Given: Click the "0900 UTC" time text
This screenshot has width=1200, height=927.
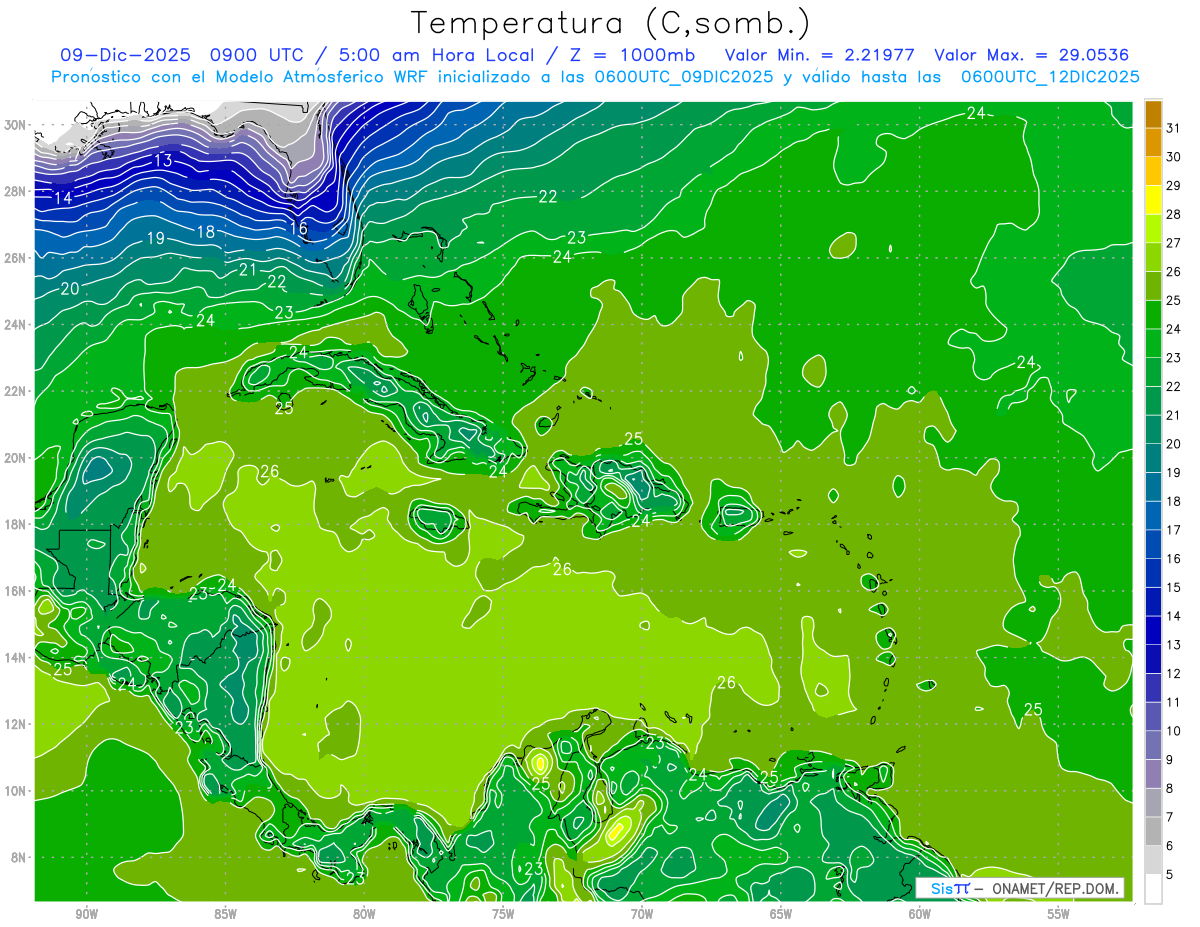Looking at the screenshot, I should pyautogui.click(x=255, y=55).
